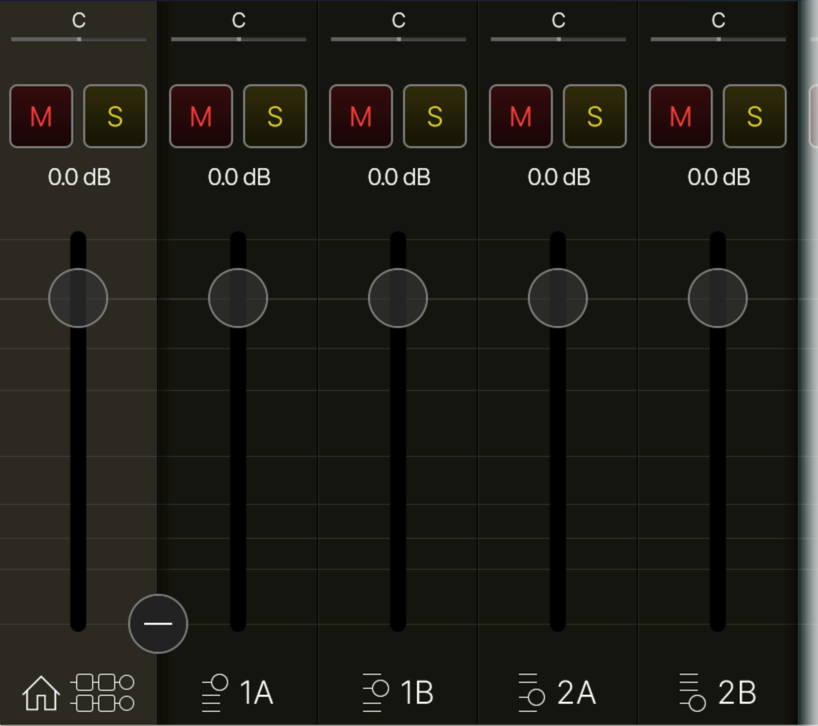Click the fader knob on channel 2B

[717, 297]
